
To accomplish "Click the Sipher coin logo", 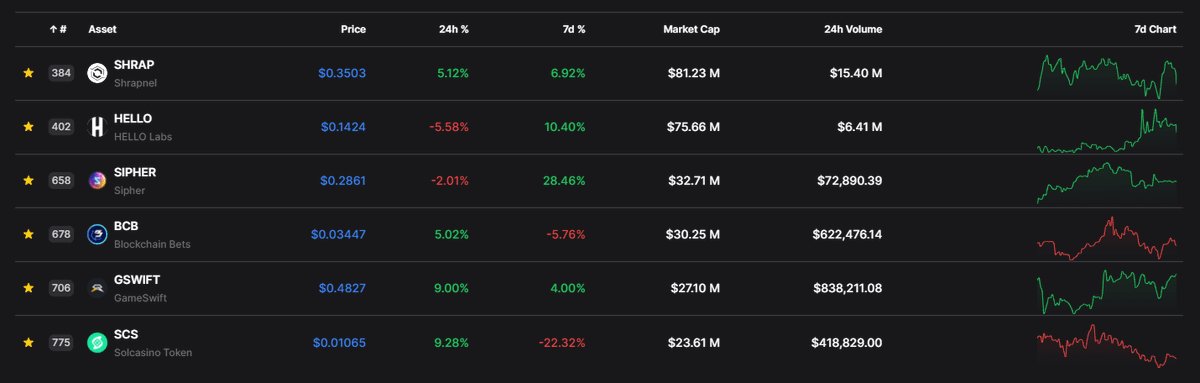I will pos(97,181).
